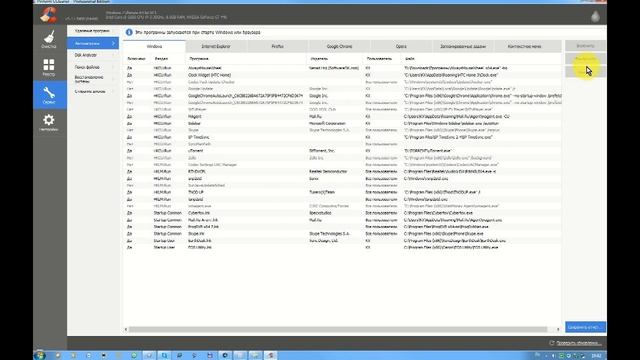Click the Microsoft Corporation publisher cell
This screenshot has width=640, height=360.
327,123
